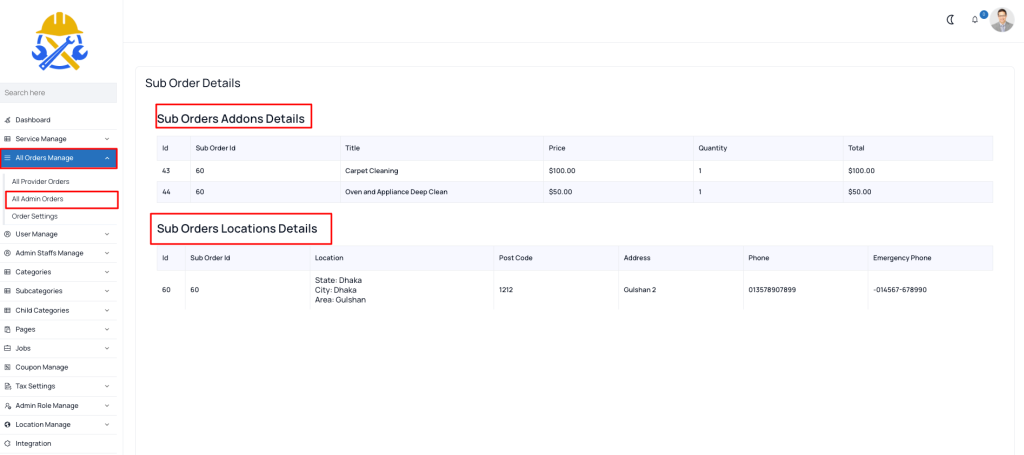1024x455 pixels.
Task: Expand the Jobs chevron
Action: [x=107, y=348]
